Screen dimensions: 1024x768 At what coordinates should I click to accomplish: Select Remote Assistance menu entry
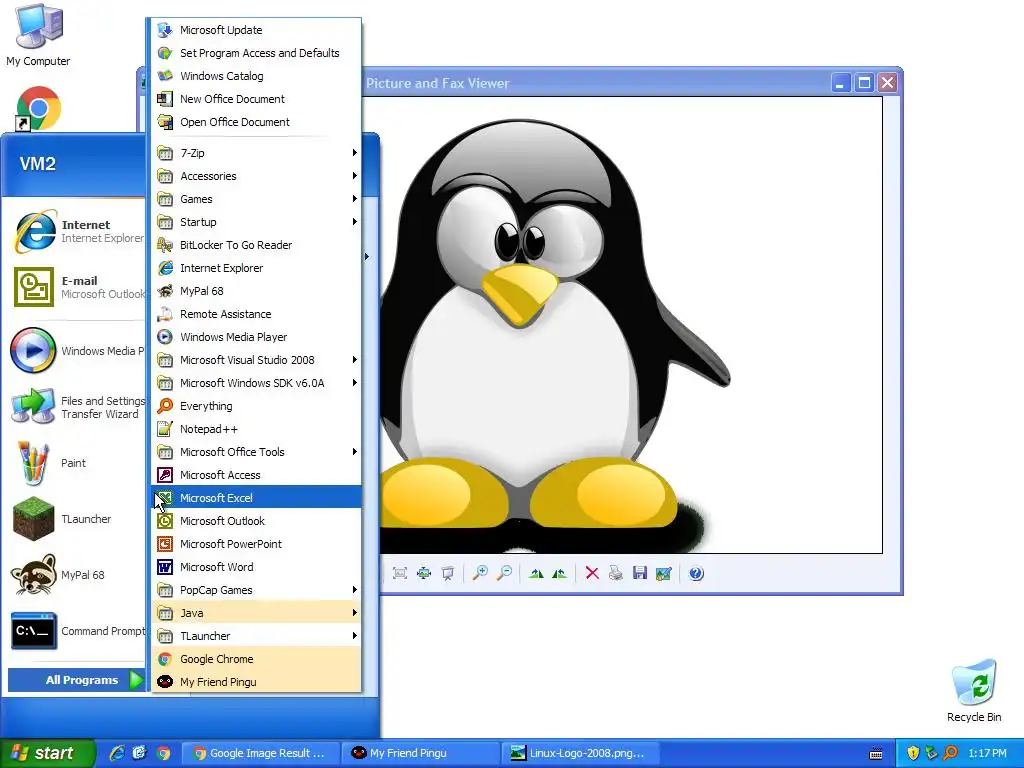[x=257, y=314]
